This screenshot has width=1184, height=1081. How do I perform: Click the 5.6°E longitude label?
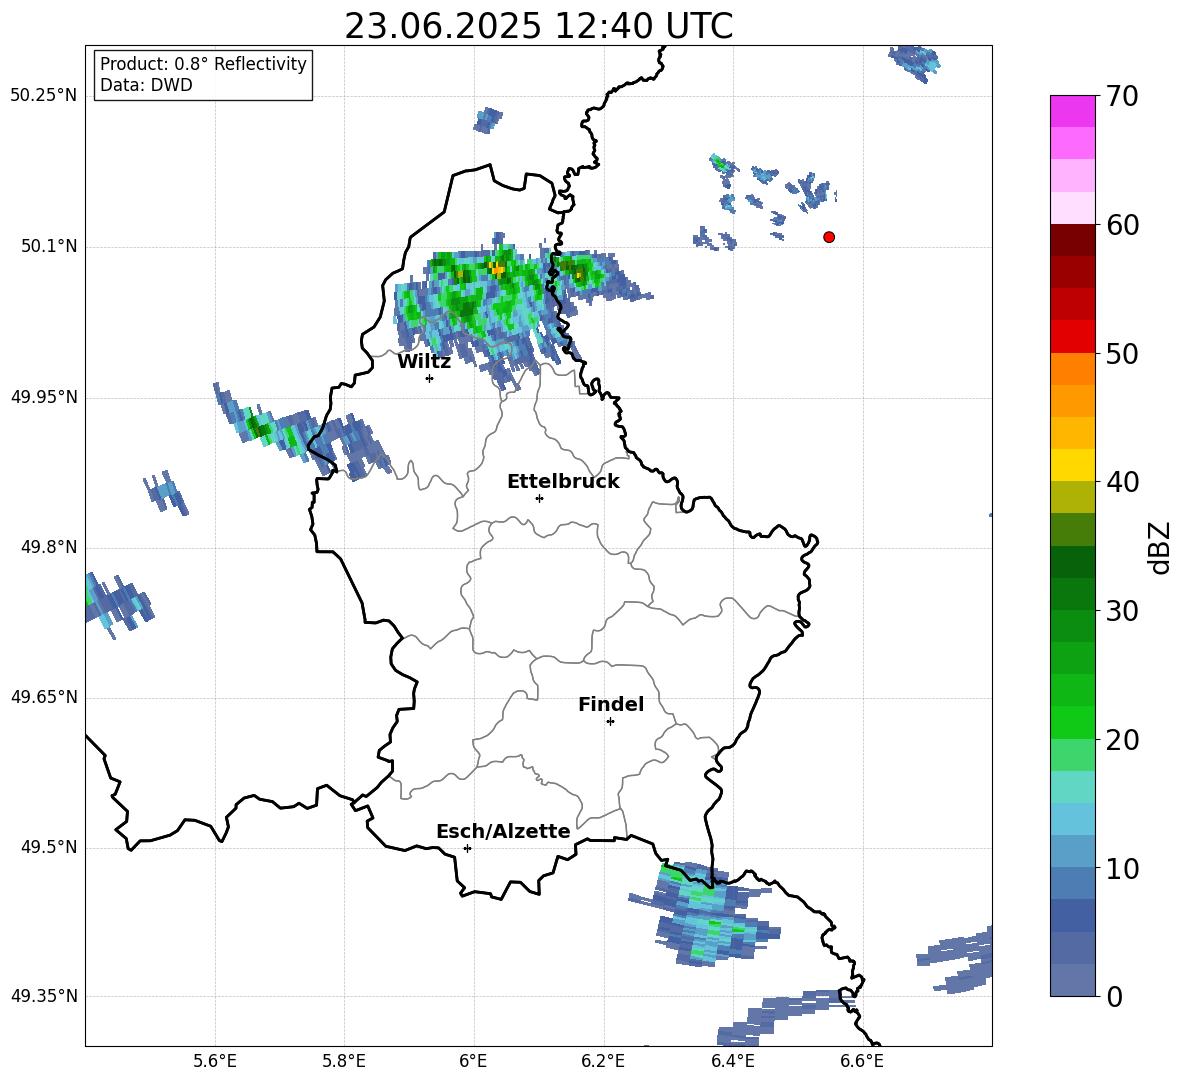point(215,1061)
